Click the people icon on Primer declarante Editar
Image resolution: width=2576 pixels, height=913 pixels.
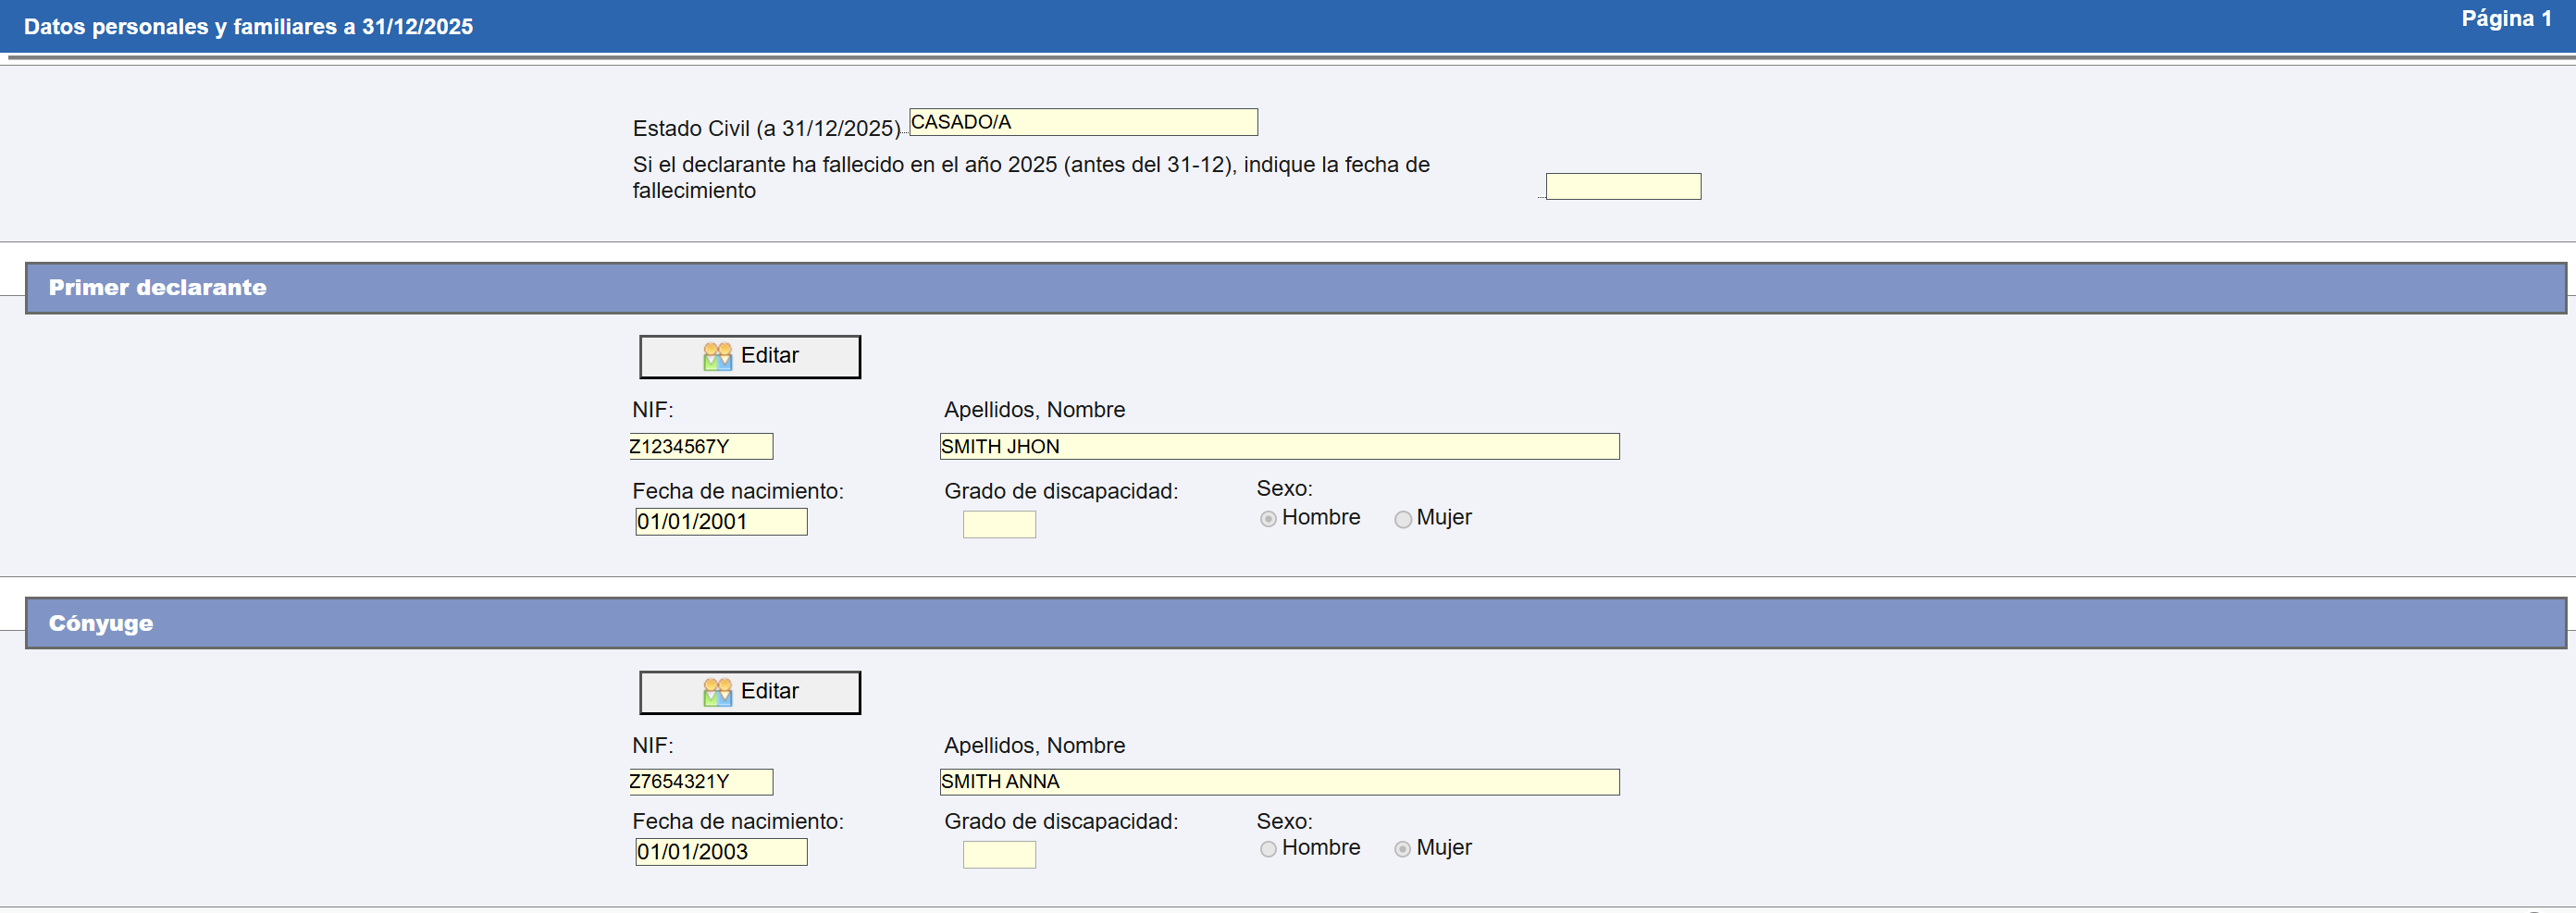[x=717, y=356]
